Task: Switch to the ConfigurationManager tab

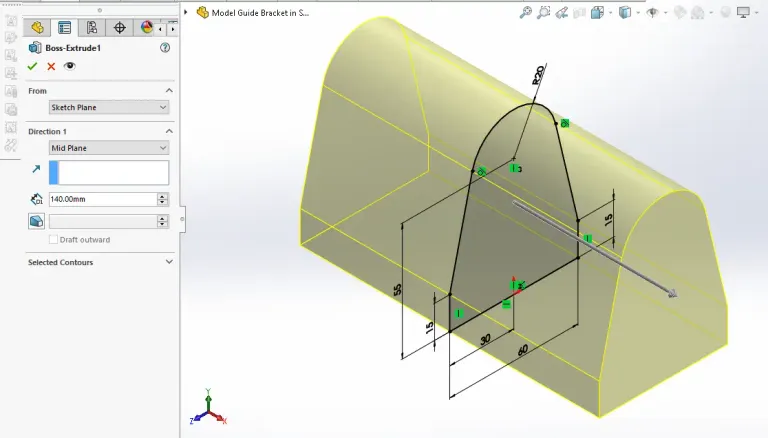Action: (x=92, y=28)
